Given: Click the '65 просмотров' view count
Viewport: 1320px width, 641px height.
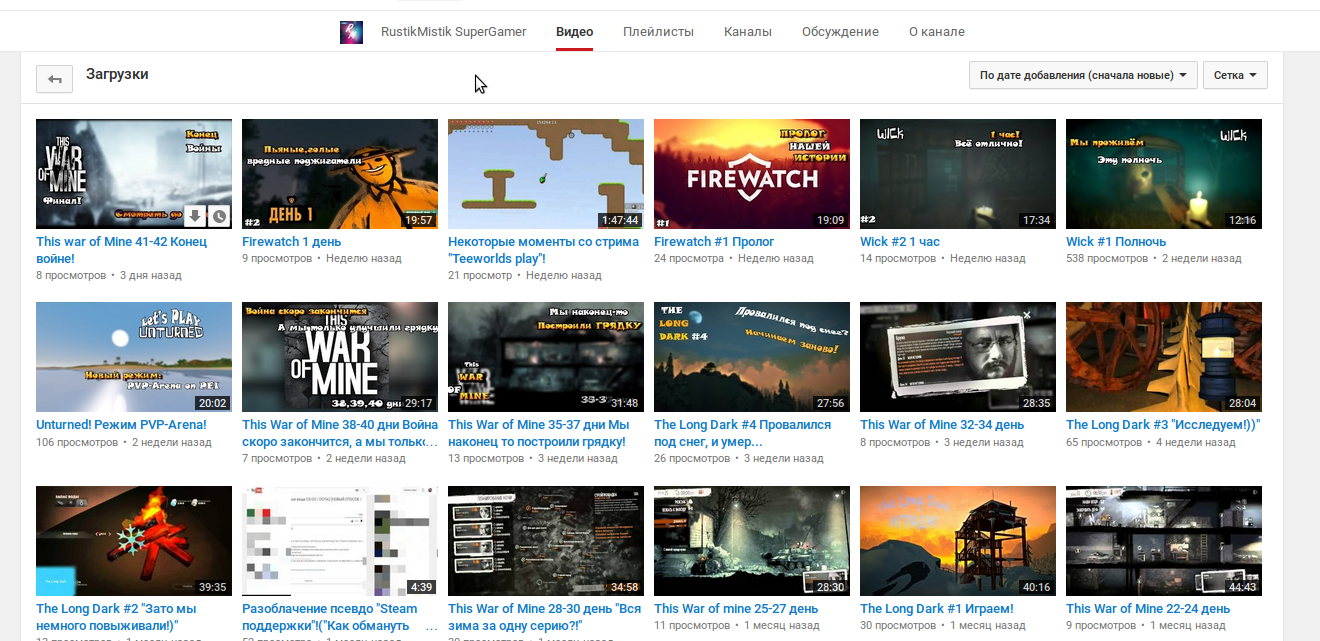Looking at the screenshot, I should click(x=1105, y=442).
